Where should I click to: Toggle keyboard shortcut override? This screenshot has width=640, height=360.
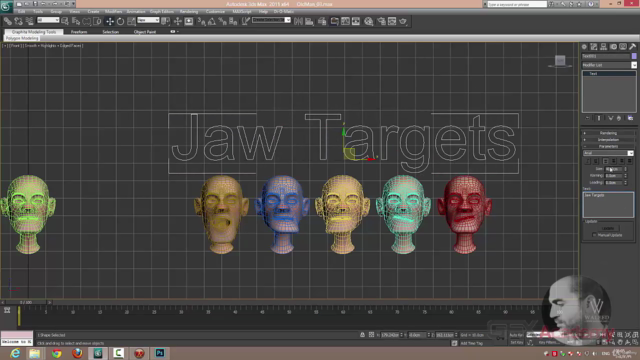tap(189, 21)
